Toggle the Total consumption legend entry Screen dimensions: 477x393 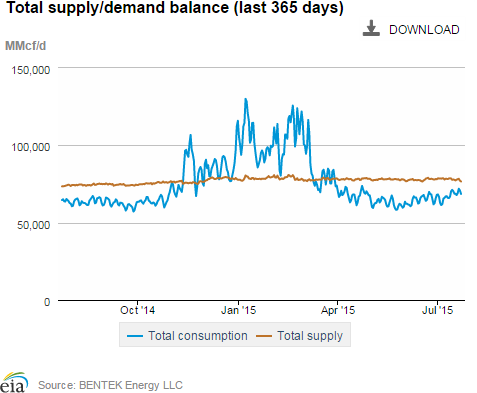pos(187,336)
